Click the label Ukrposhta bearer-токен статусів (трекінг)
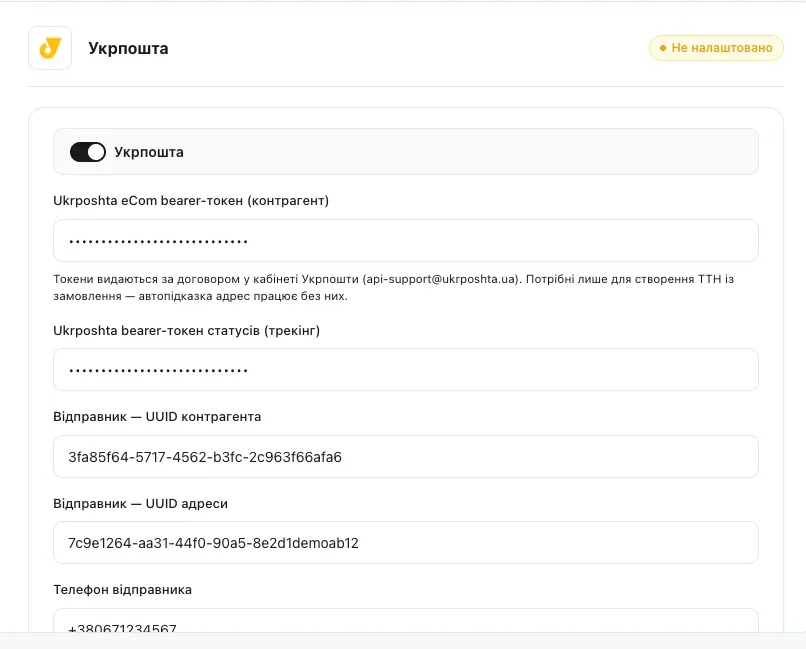This screenshot has width=806, height=649. [x=187, y=330]
